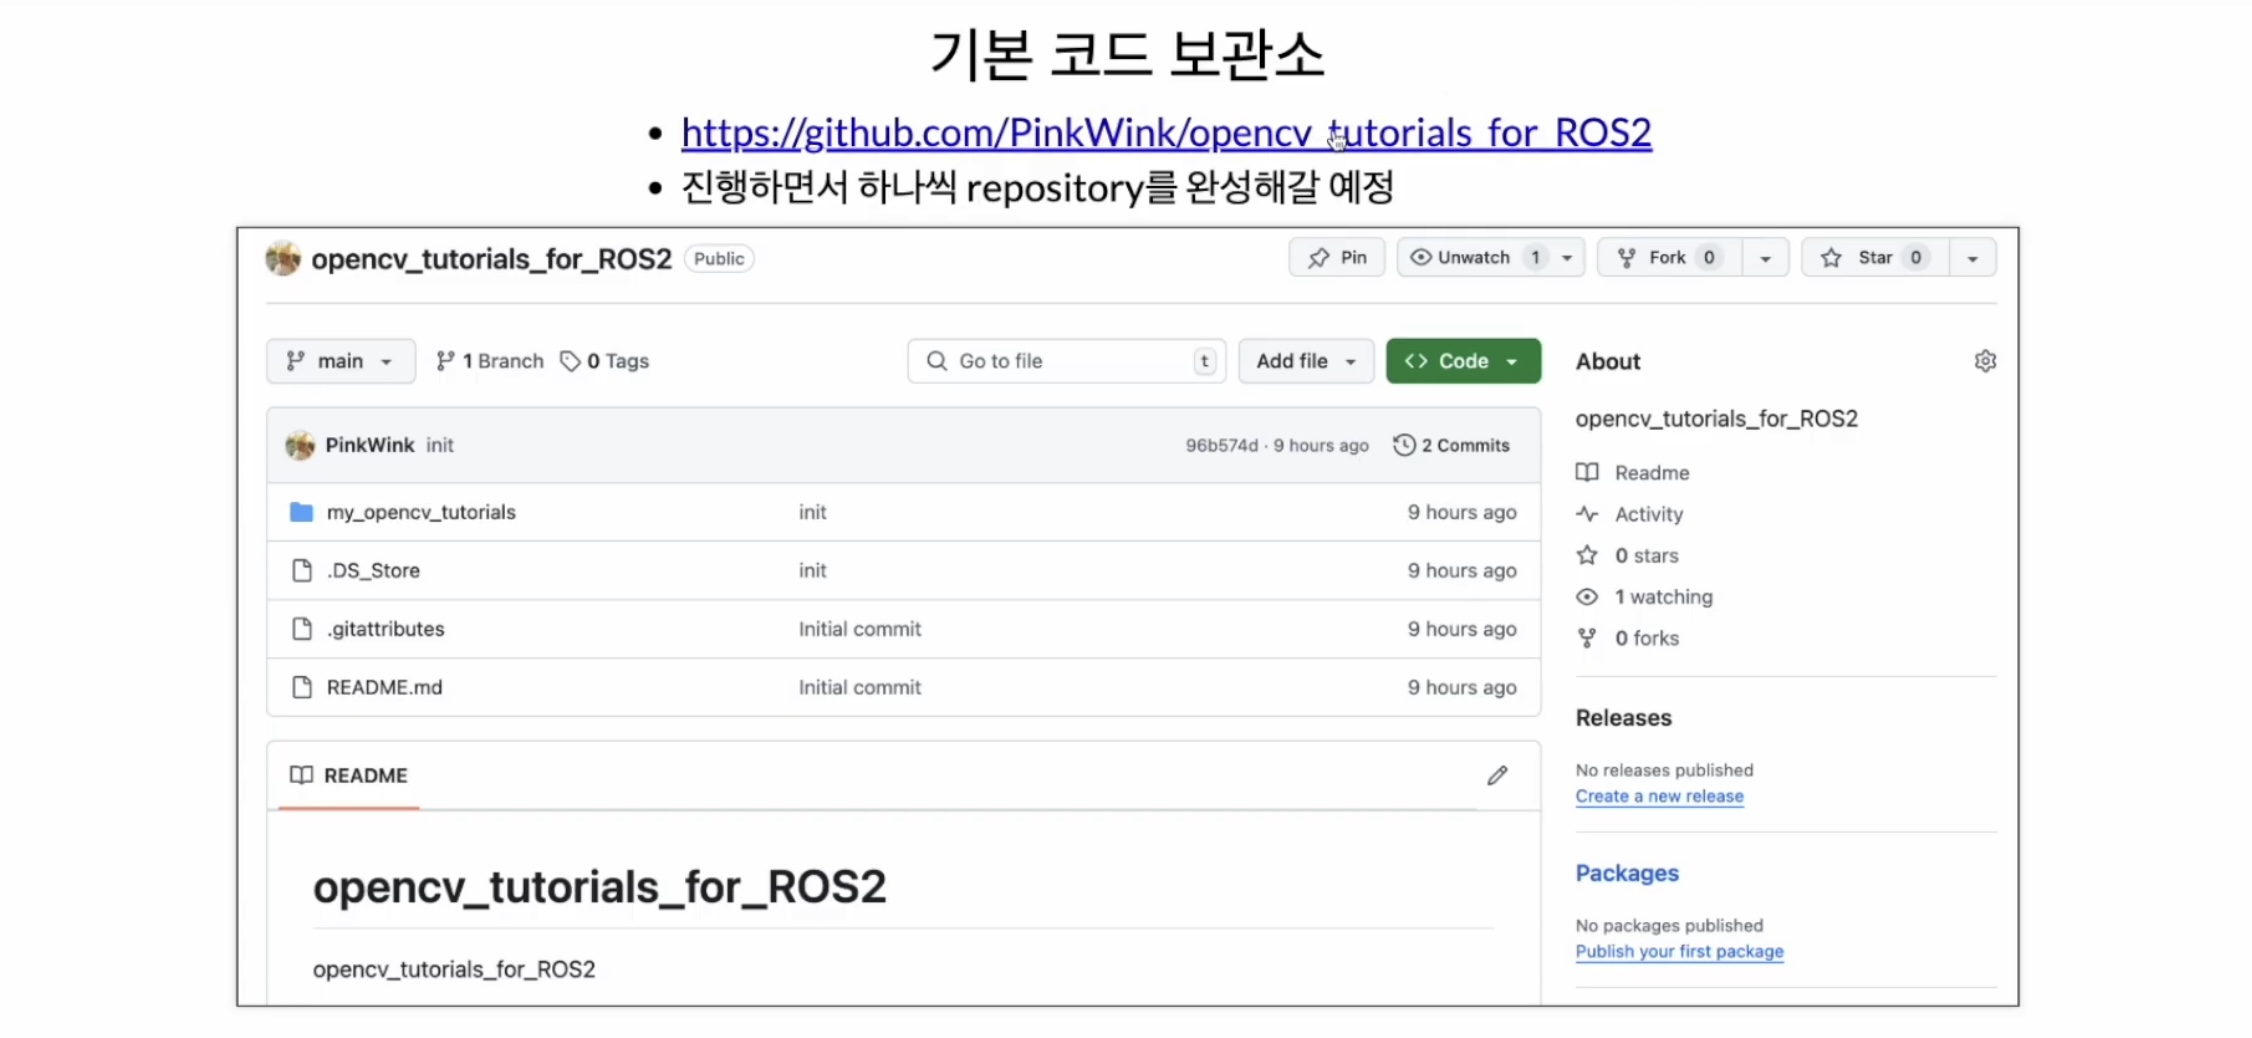Open the 1 watching link
Image resolution: width=2252 pixels, height=1038 pixels.
(1663, 597)
